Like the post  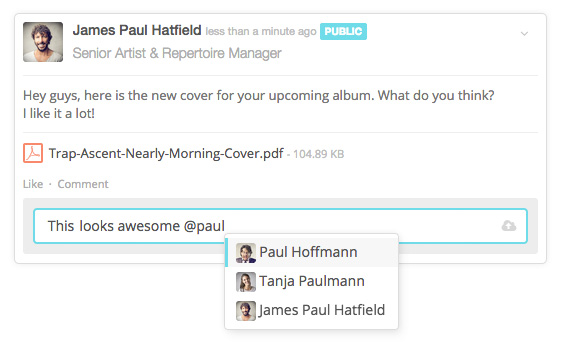coord(33,184)
